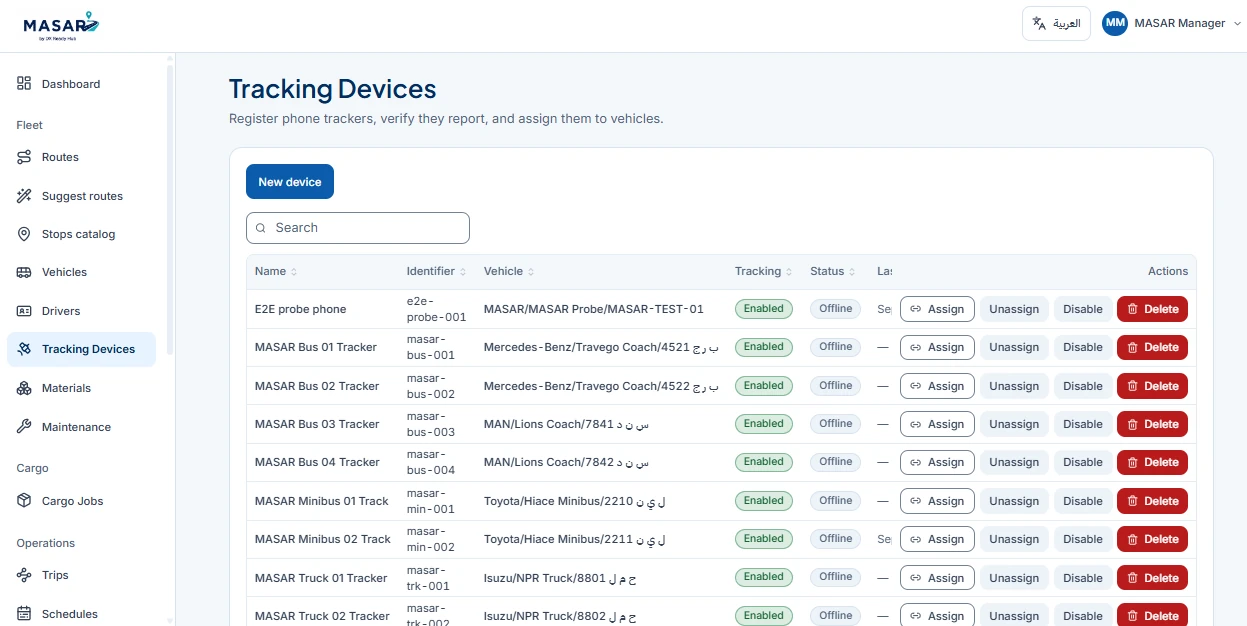Viewport: 1247px width, 626px height.
Task: Disable MASAR Bus 03 Tracker
Action: tap(1082, 424)
